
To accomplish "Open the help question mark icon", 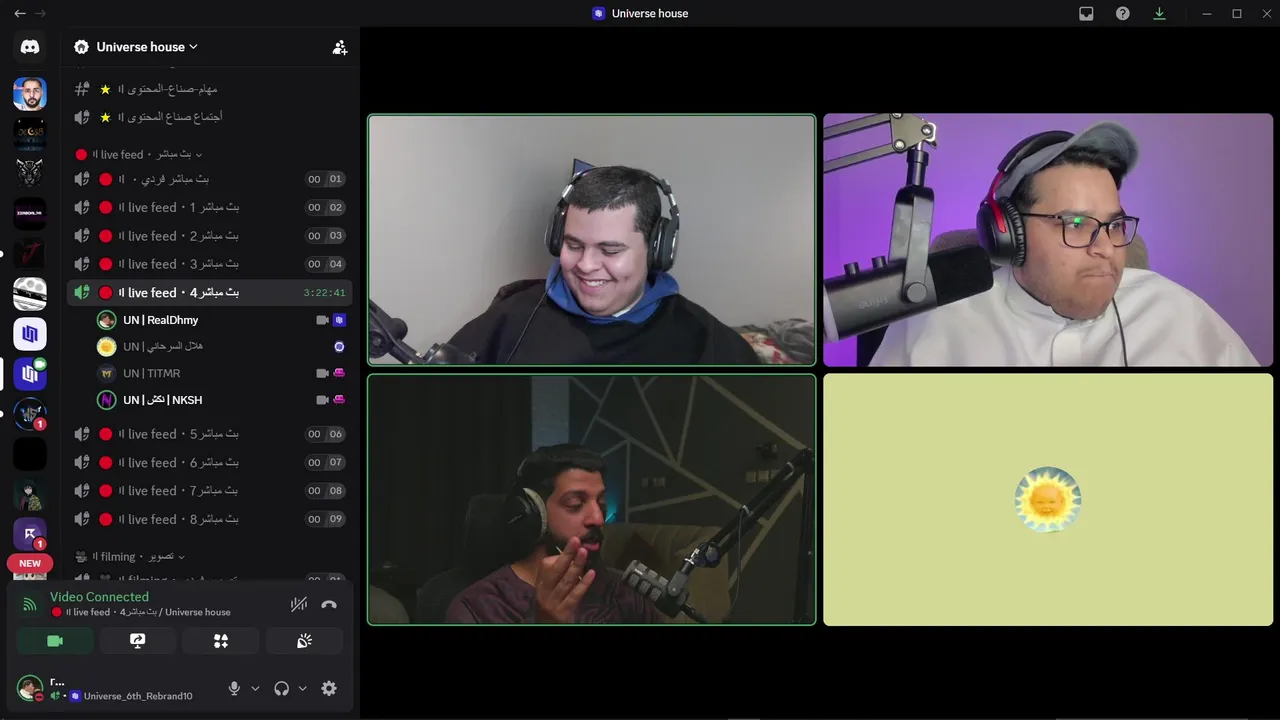I will coord(1123,13).
